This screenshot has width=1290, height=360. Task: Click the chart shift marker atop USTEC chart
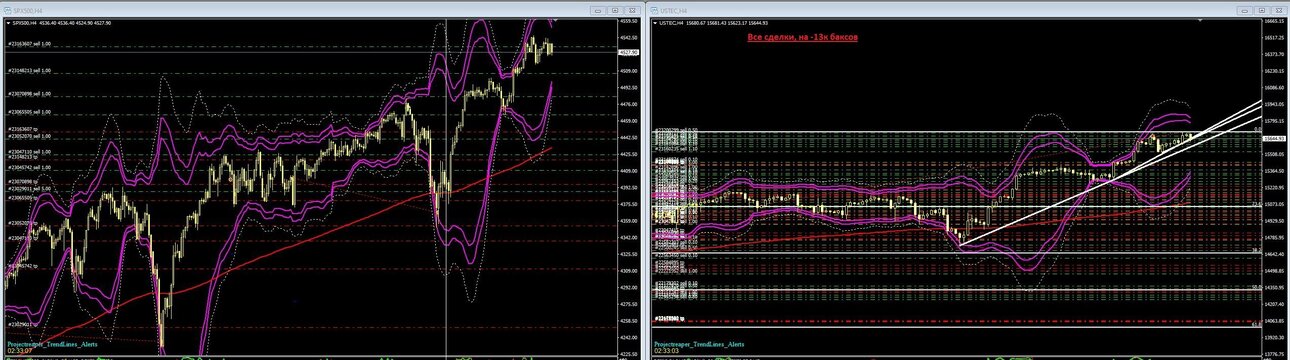tap(1200, 21)
